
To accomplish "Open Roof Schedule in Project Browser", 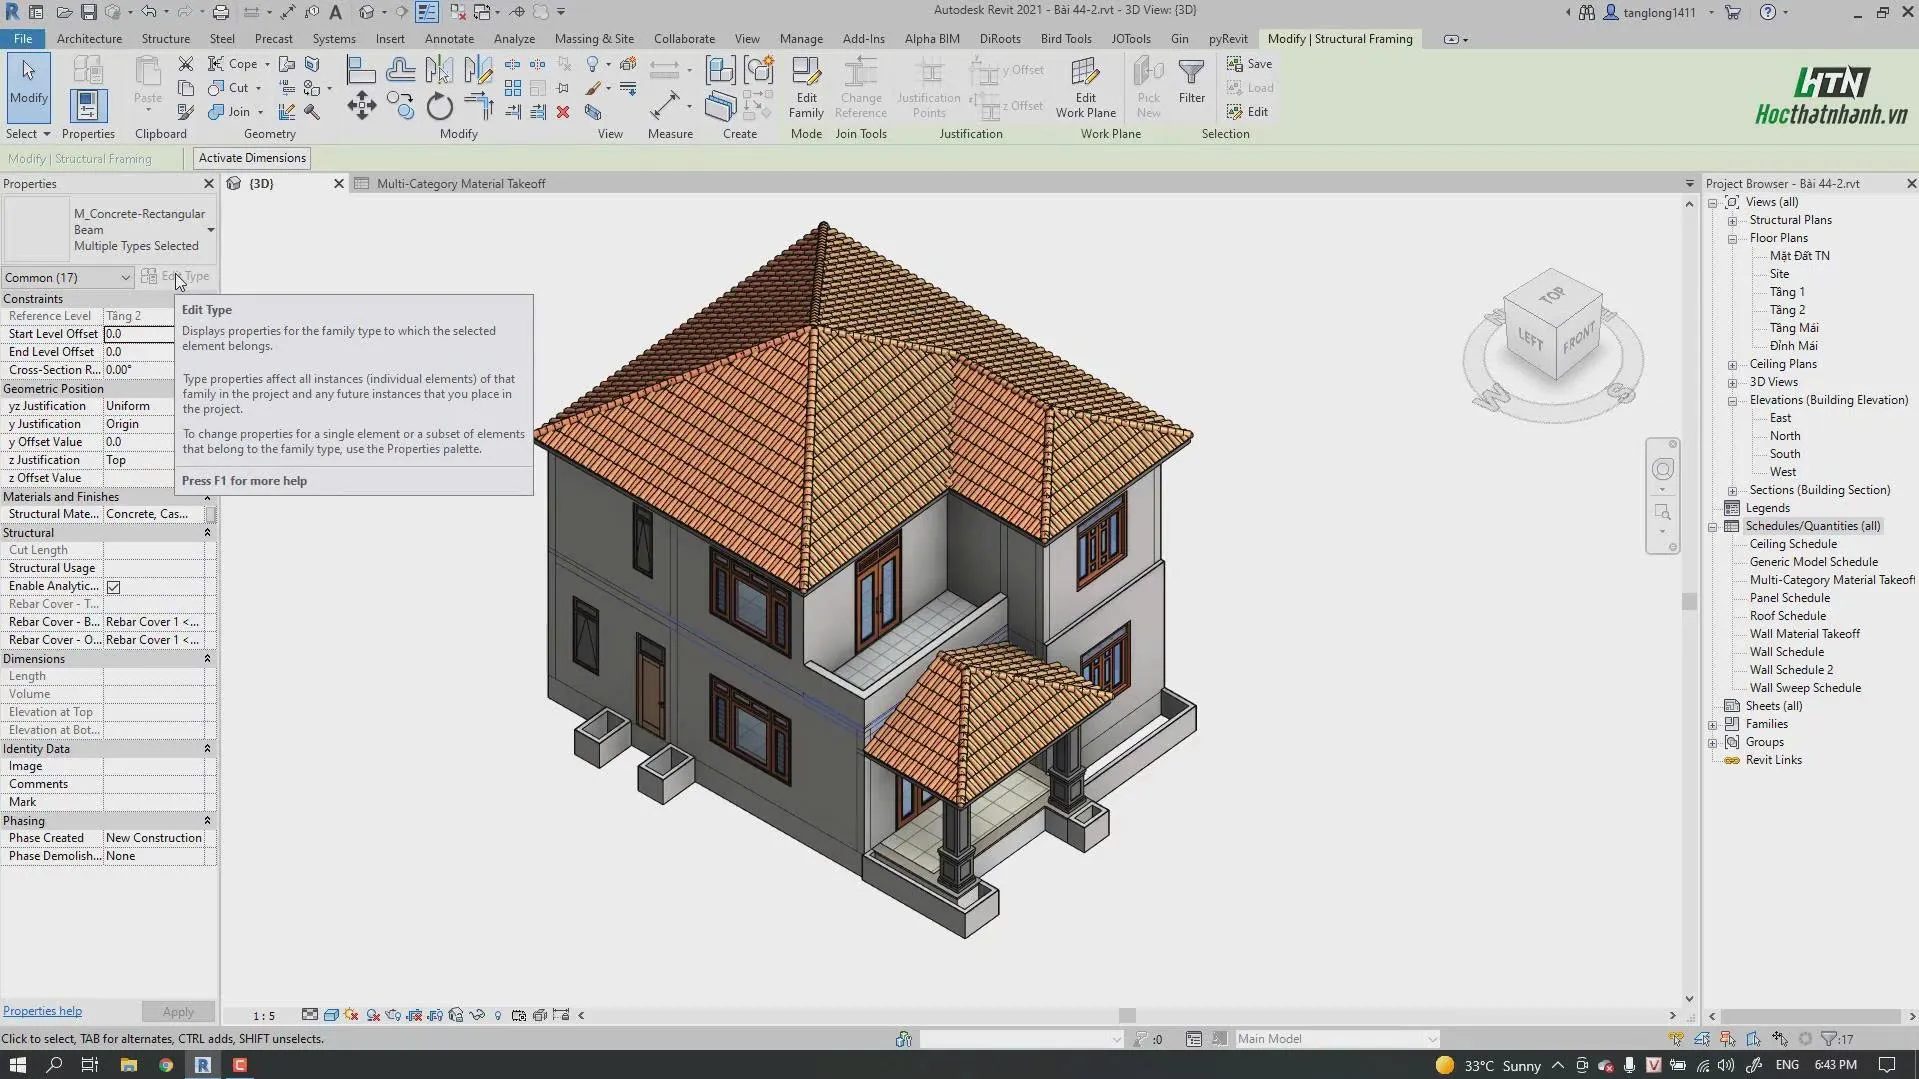I will (x=1787, y=616).
